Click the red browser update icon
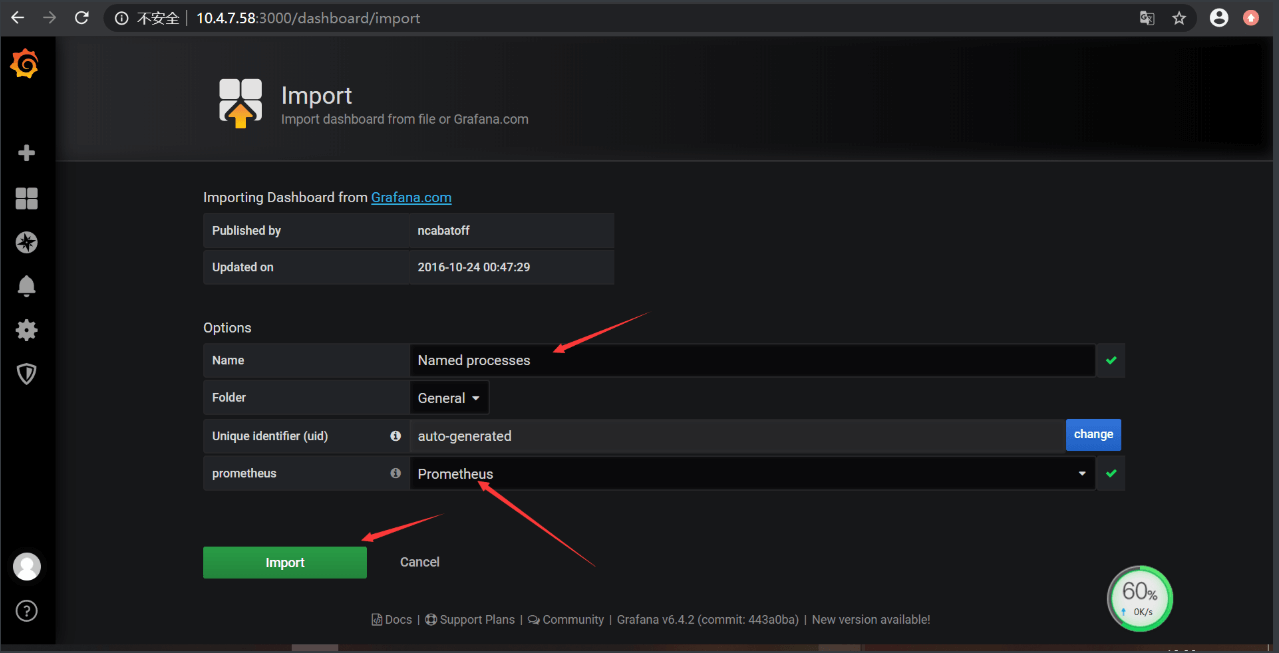Screen dimensions: 1279x653 (x=1251, y=18)
